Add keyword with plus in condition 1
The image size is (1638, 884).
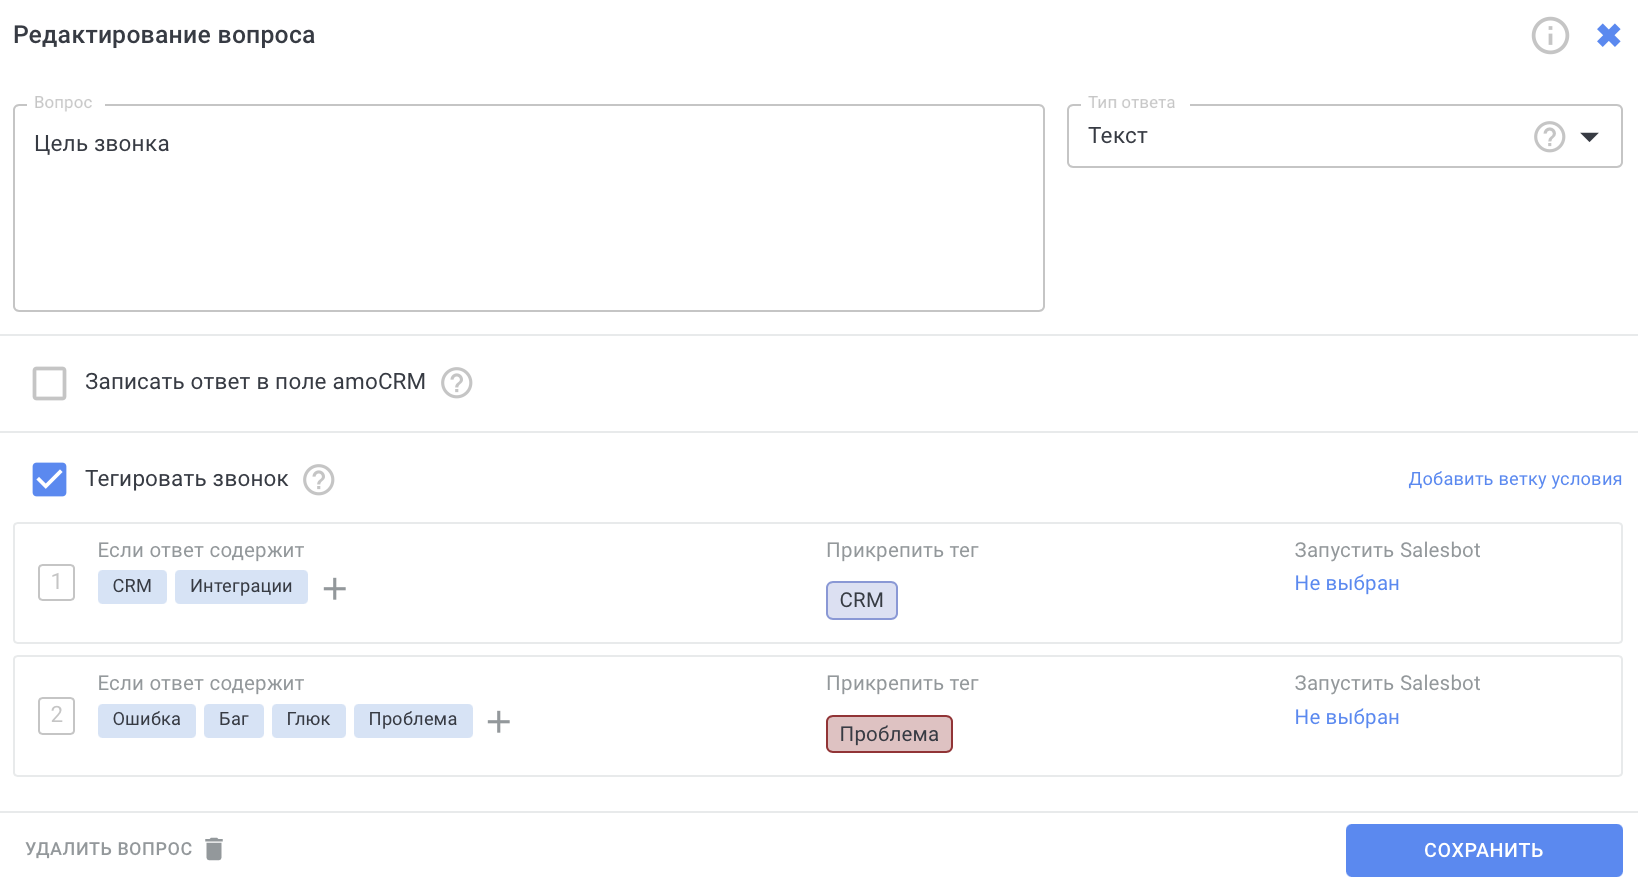coord(335,589)
